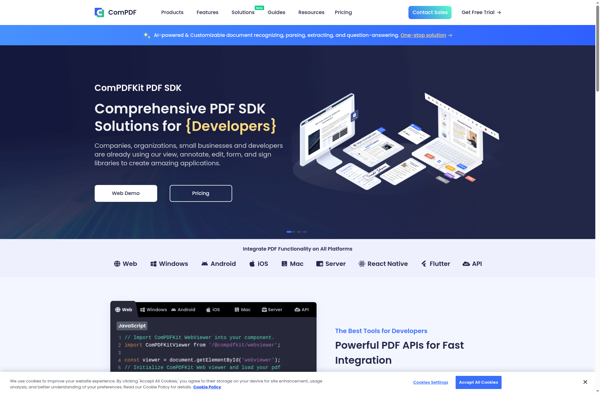Open Cookies Settings

click(430, 383)
